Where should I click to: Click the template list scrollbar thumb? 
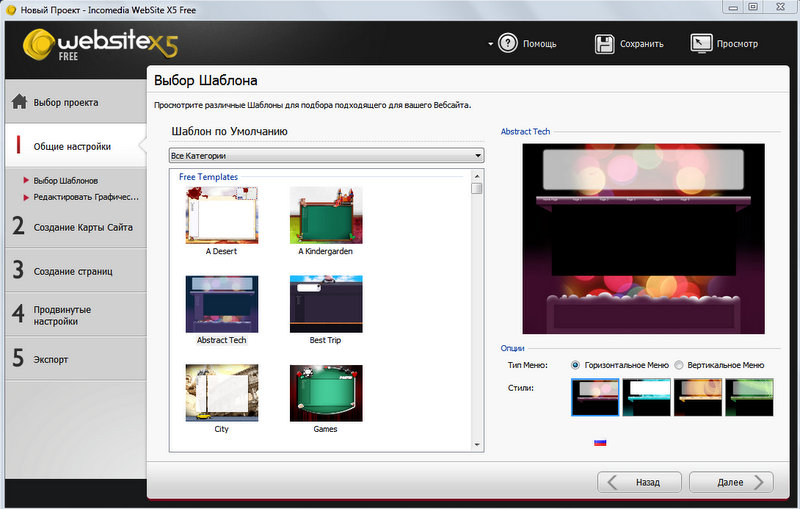[477, 189]
